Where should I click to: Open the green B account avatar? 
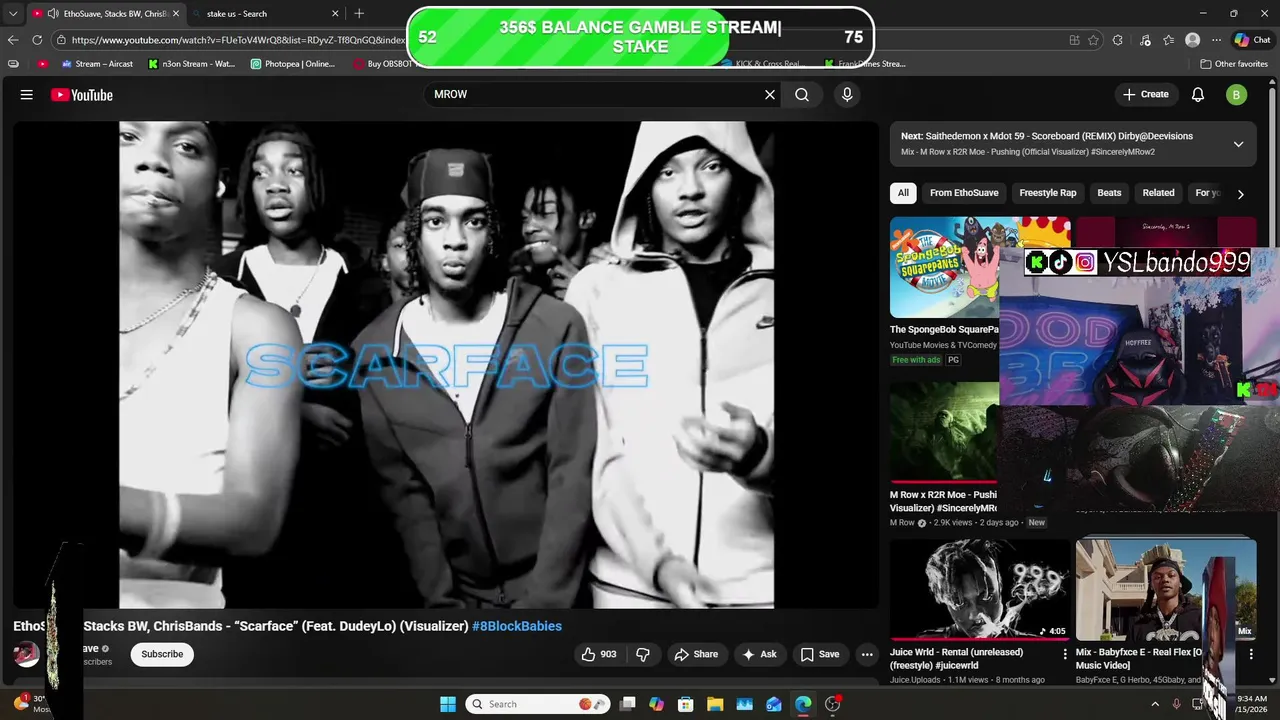[x=1236, y=95]
